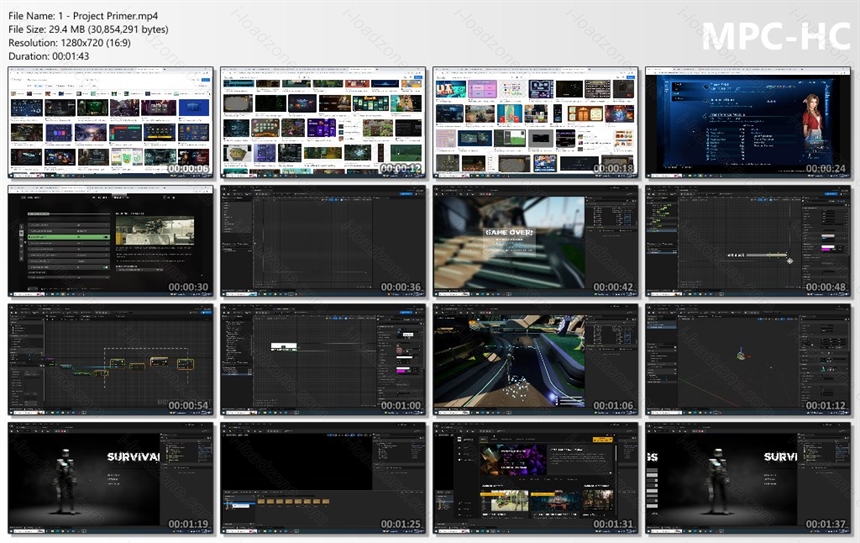
Task: Click the thumbnail stamped 00:00:48
Action: pos(748,241)
